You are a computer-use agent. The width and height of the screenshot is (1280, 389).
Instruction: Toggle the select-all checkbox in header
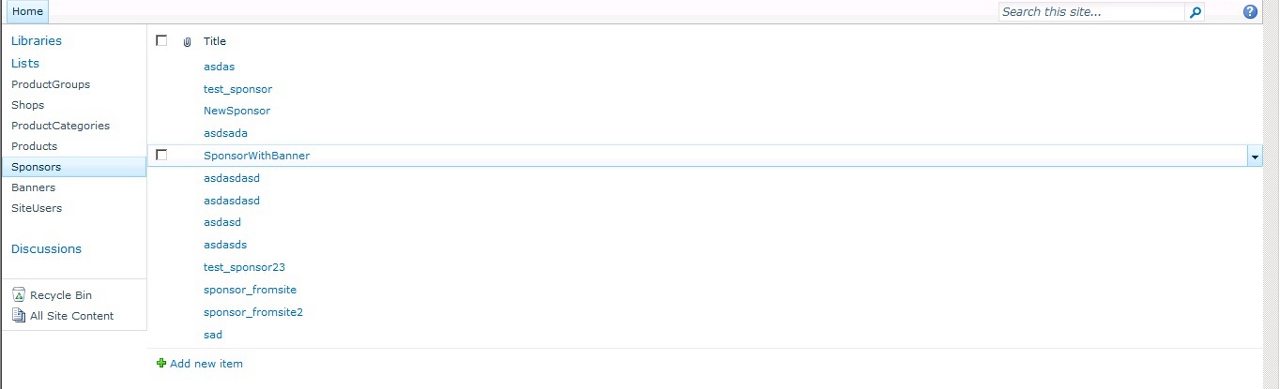161,41
